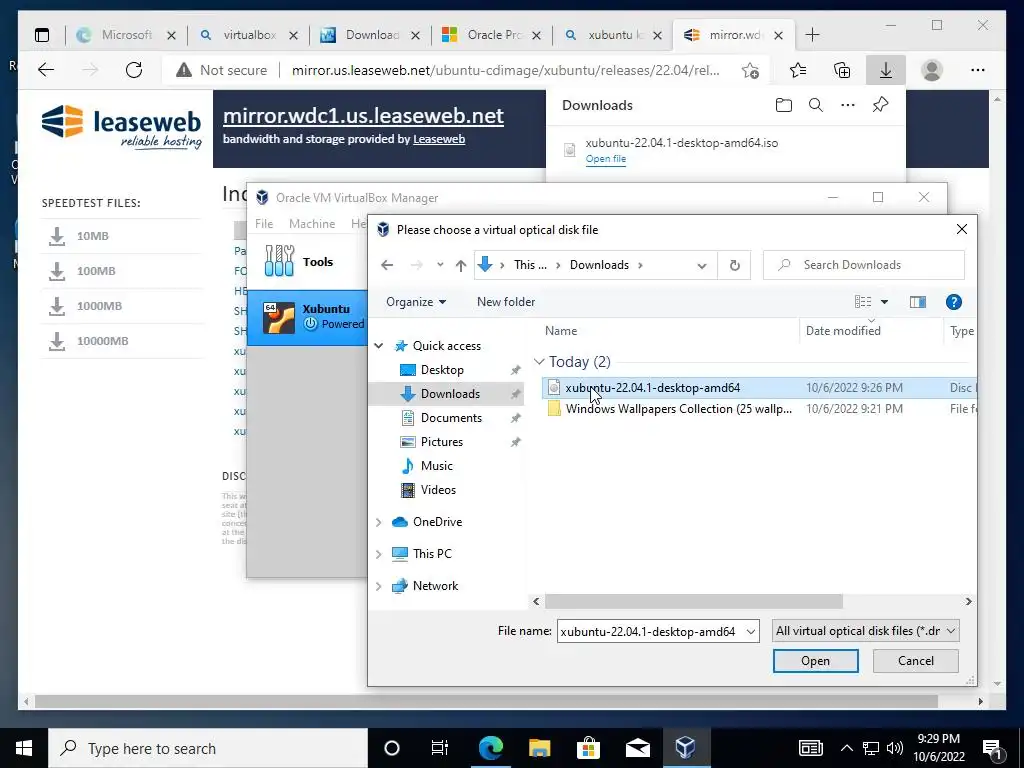This screenshot has width=1024, height=768.
Task: Open Edge settings and more menu
Action: pyautogui.click(x=978, y=70)
